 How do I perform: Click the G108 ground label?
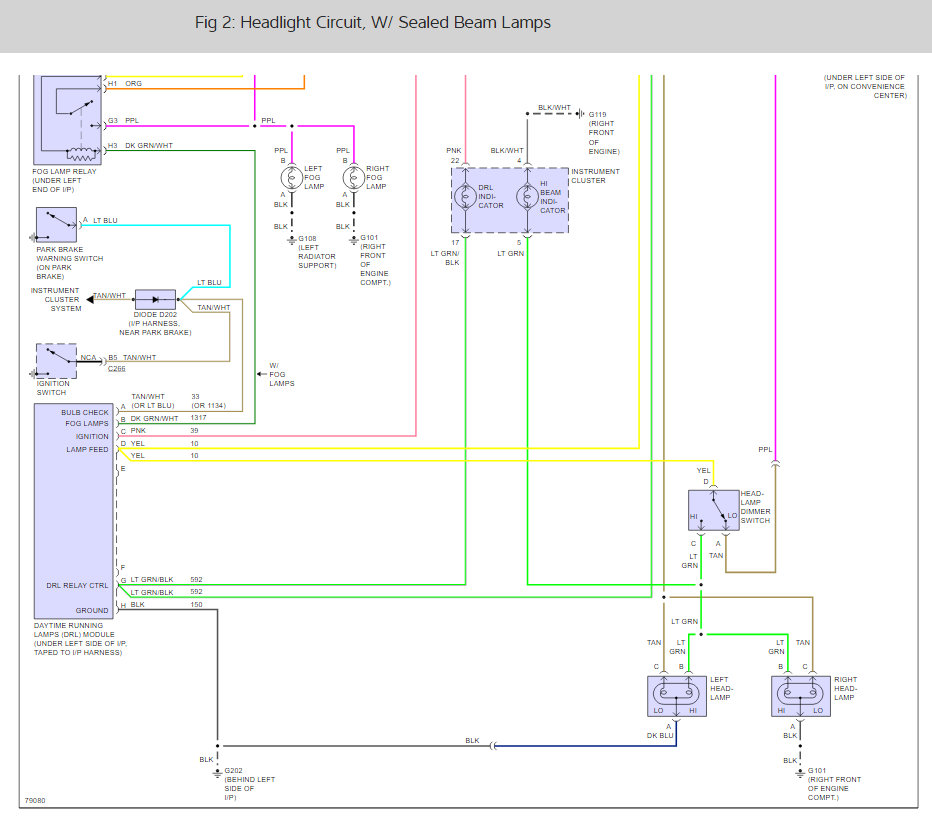pyautogui.click(x=307, y=239)
